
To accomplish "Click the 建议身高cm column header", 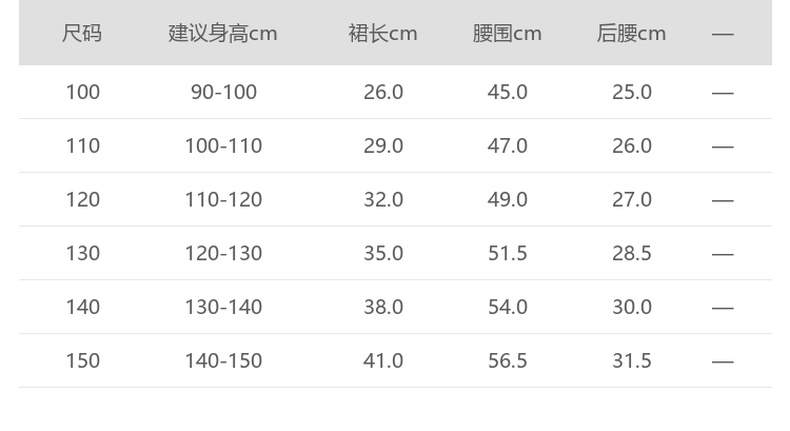I will (223, 34).
